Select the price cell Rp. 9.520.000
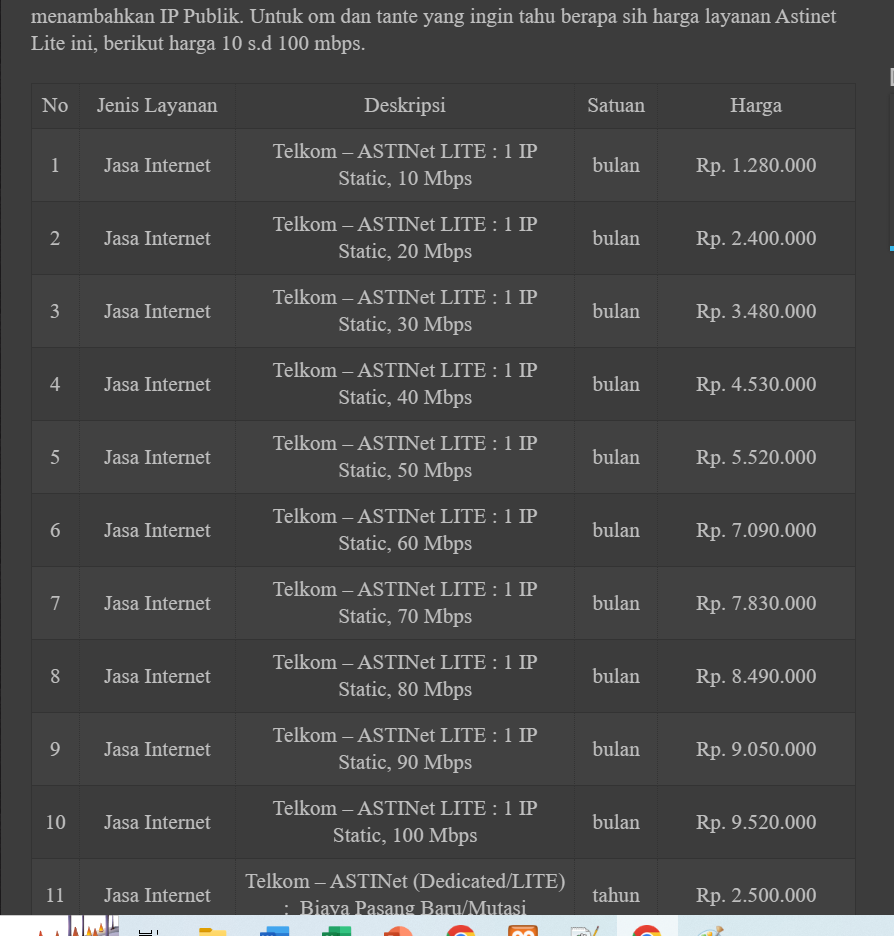The image size is (894, 936). pos(756,823)
